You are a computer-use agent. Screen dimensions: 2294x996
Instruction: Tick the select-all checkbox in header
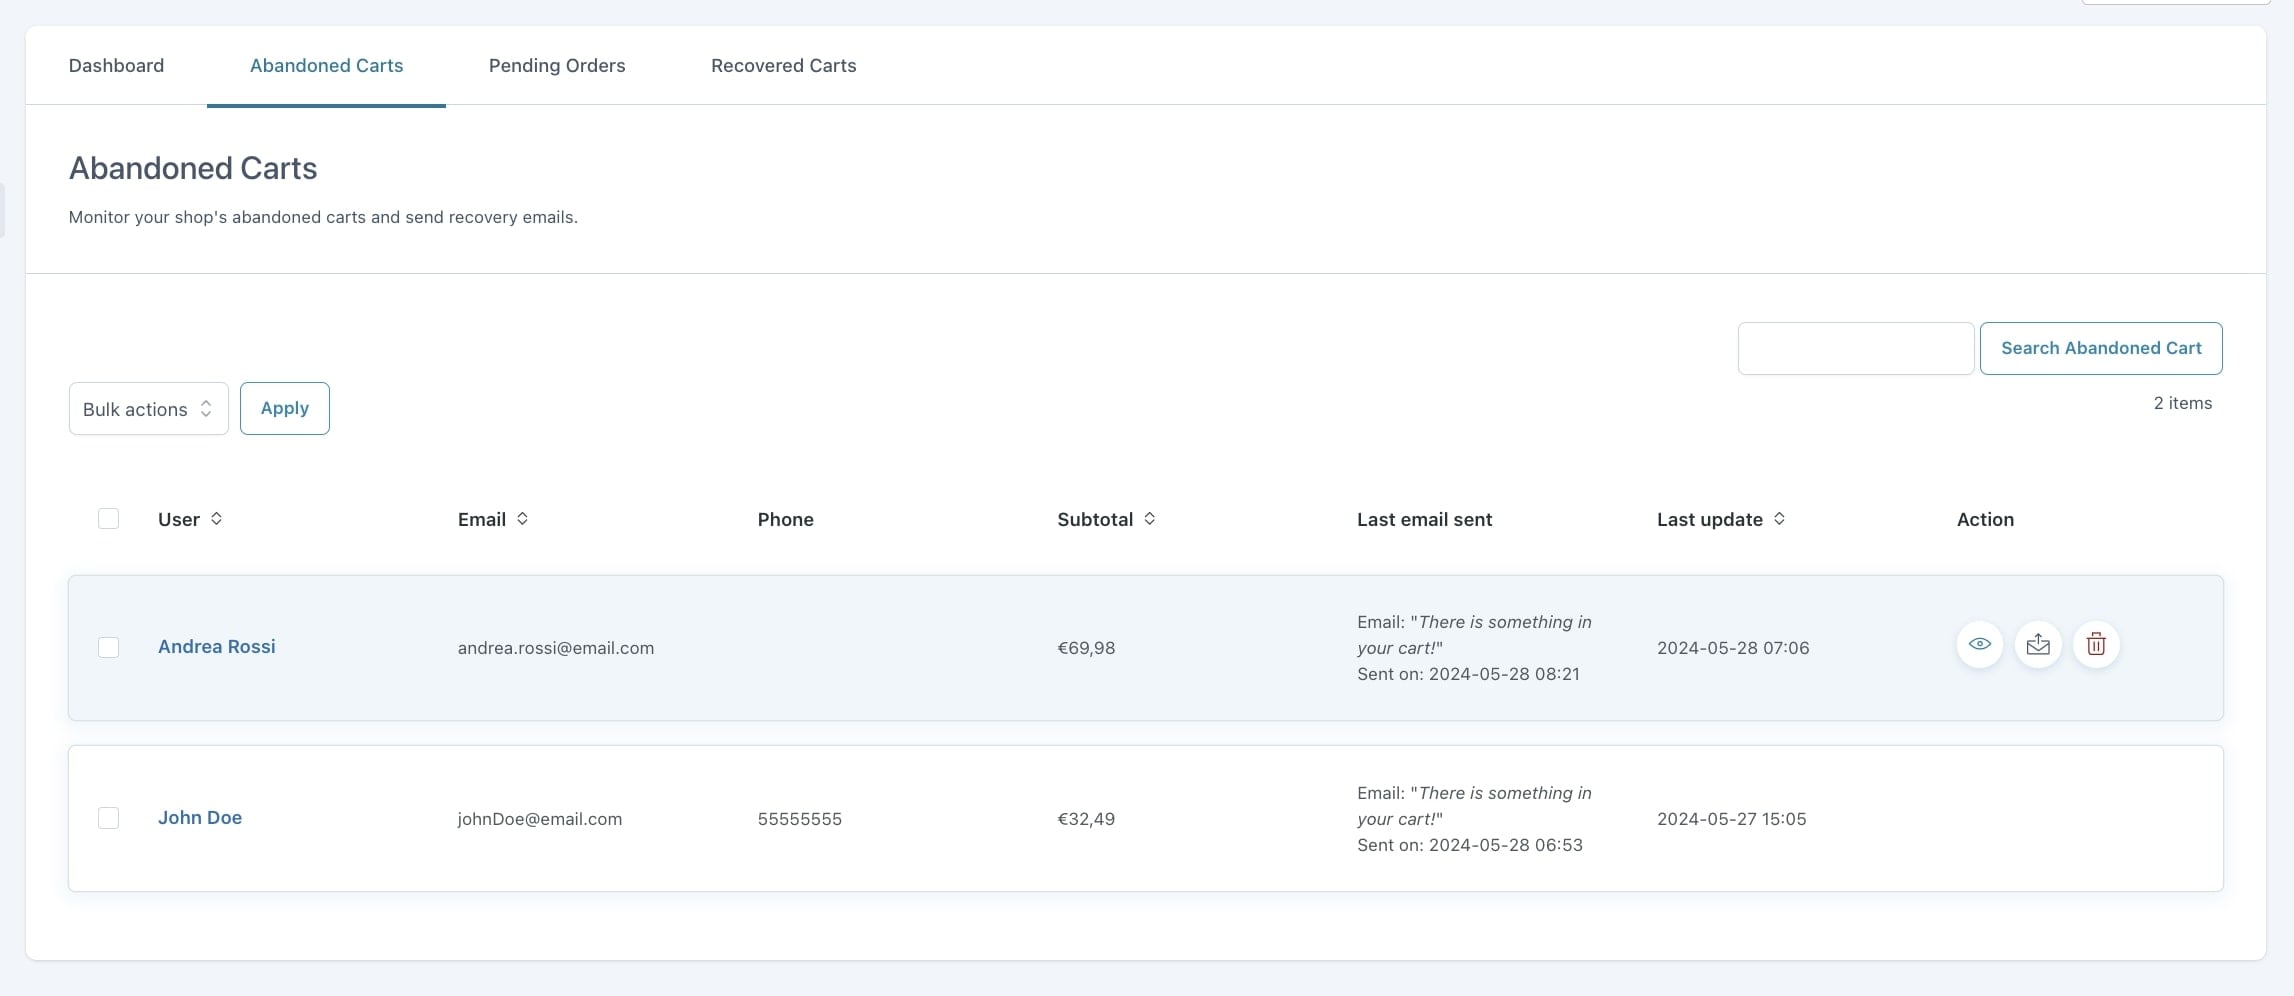click(109, 519)
